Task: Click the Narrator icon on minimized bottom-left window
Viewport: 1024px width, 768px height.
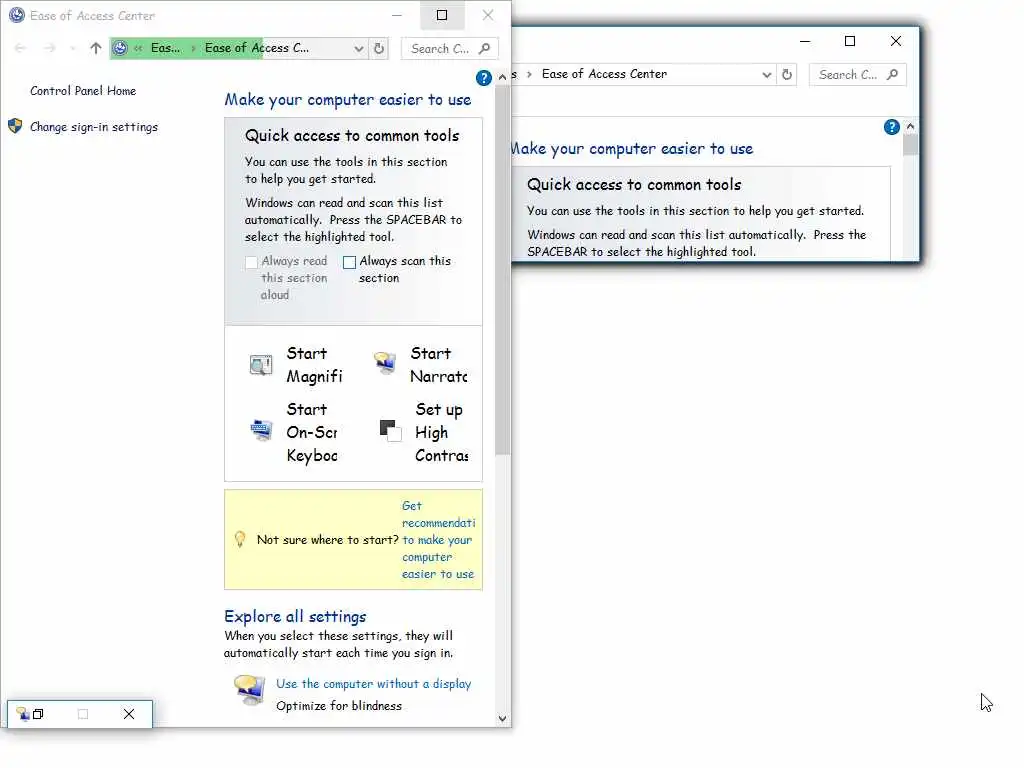Action: click(x=23, y=714)
